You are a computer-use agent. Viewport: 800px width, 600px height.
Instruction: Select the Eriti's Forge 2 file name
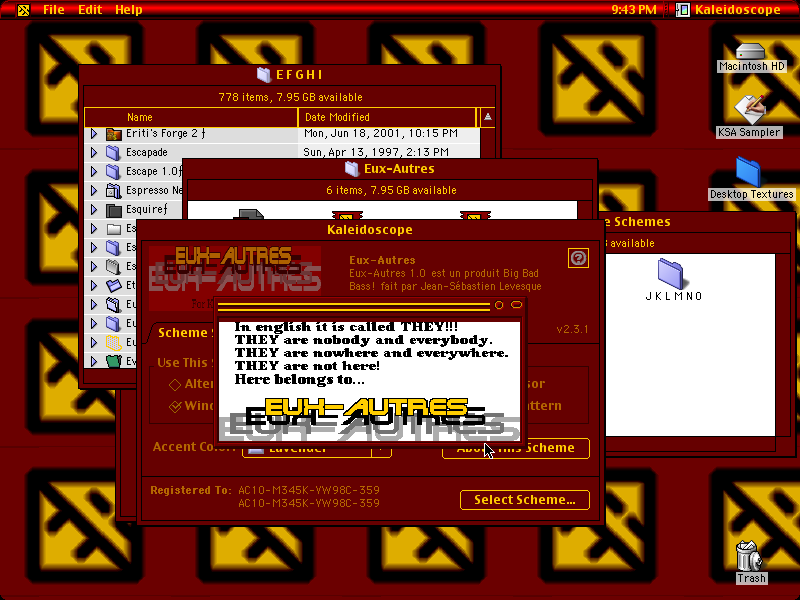166,134
